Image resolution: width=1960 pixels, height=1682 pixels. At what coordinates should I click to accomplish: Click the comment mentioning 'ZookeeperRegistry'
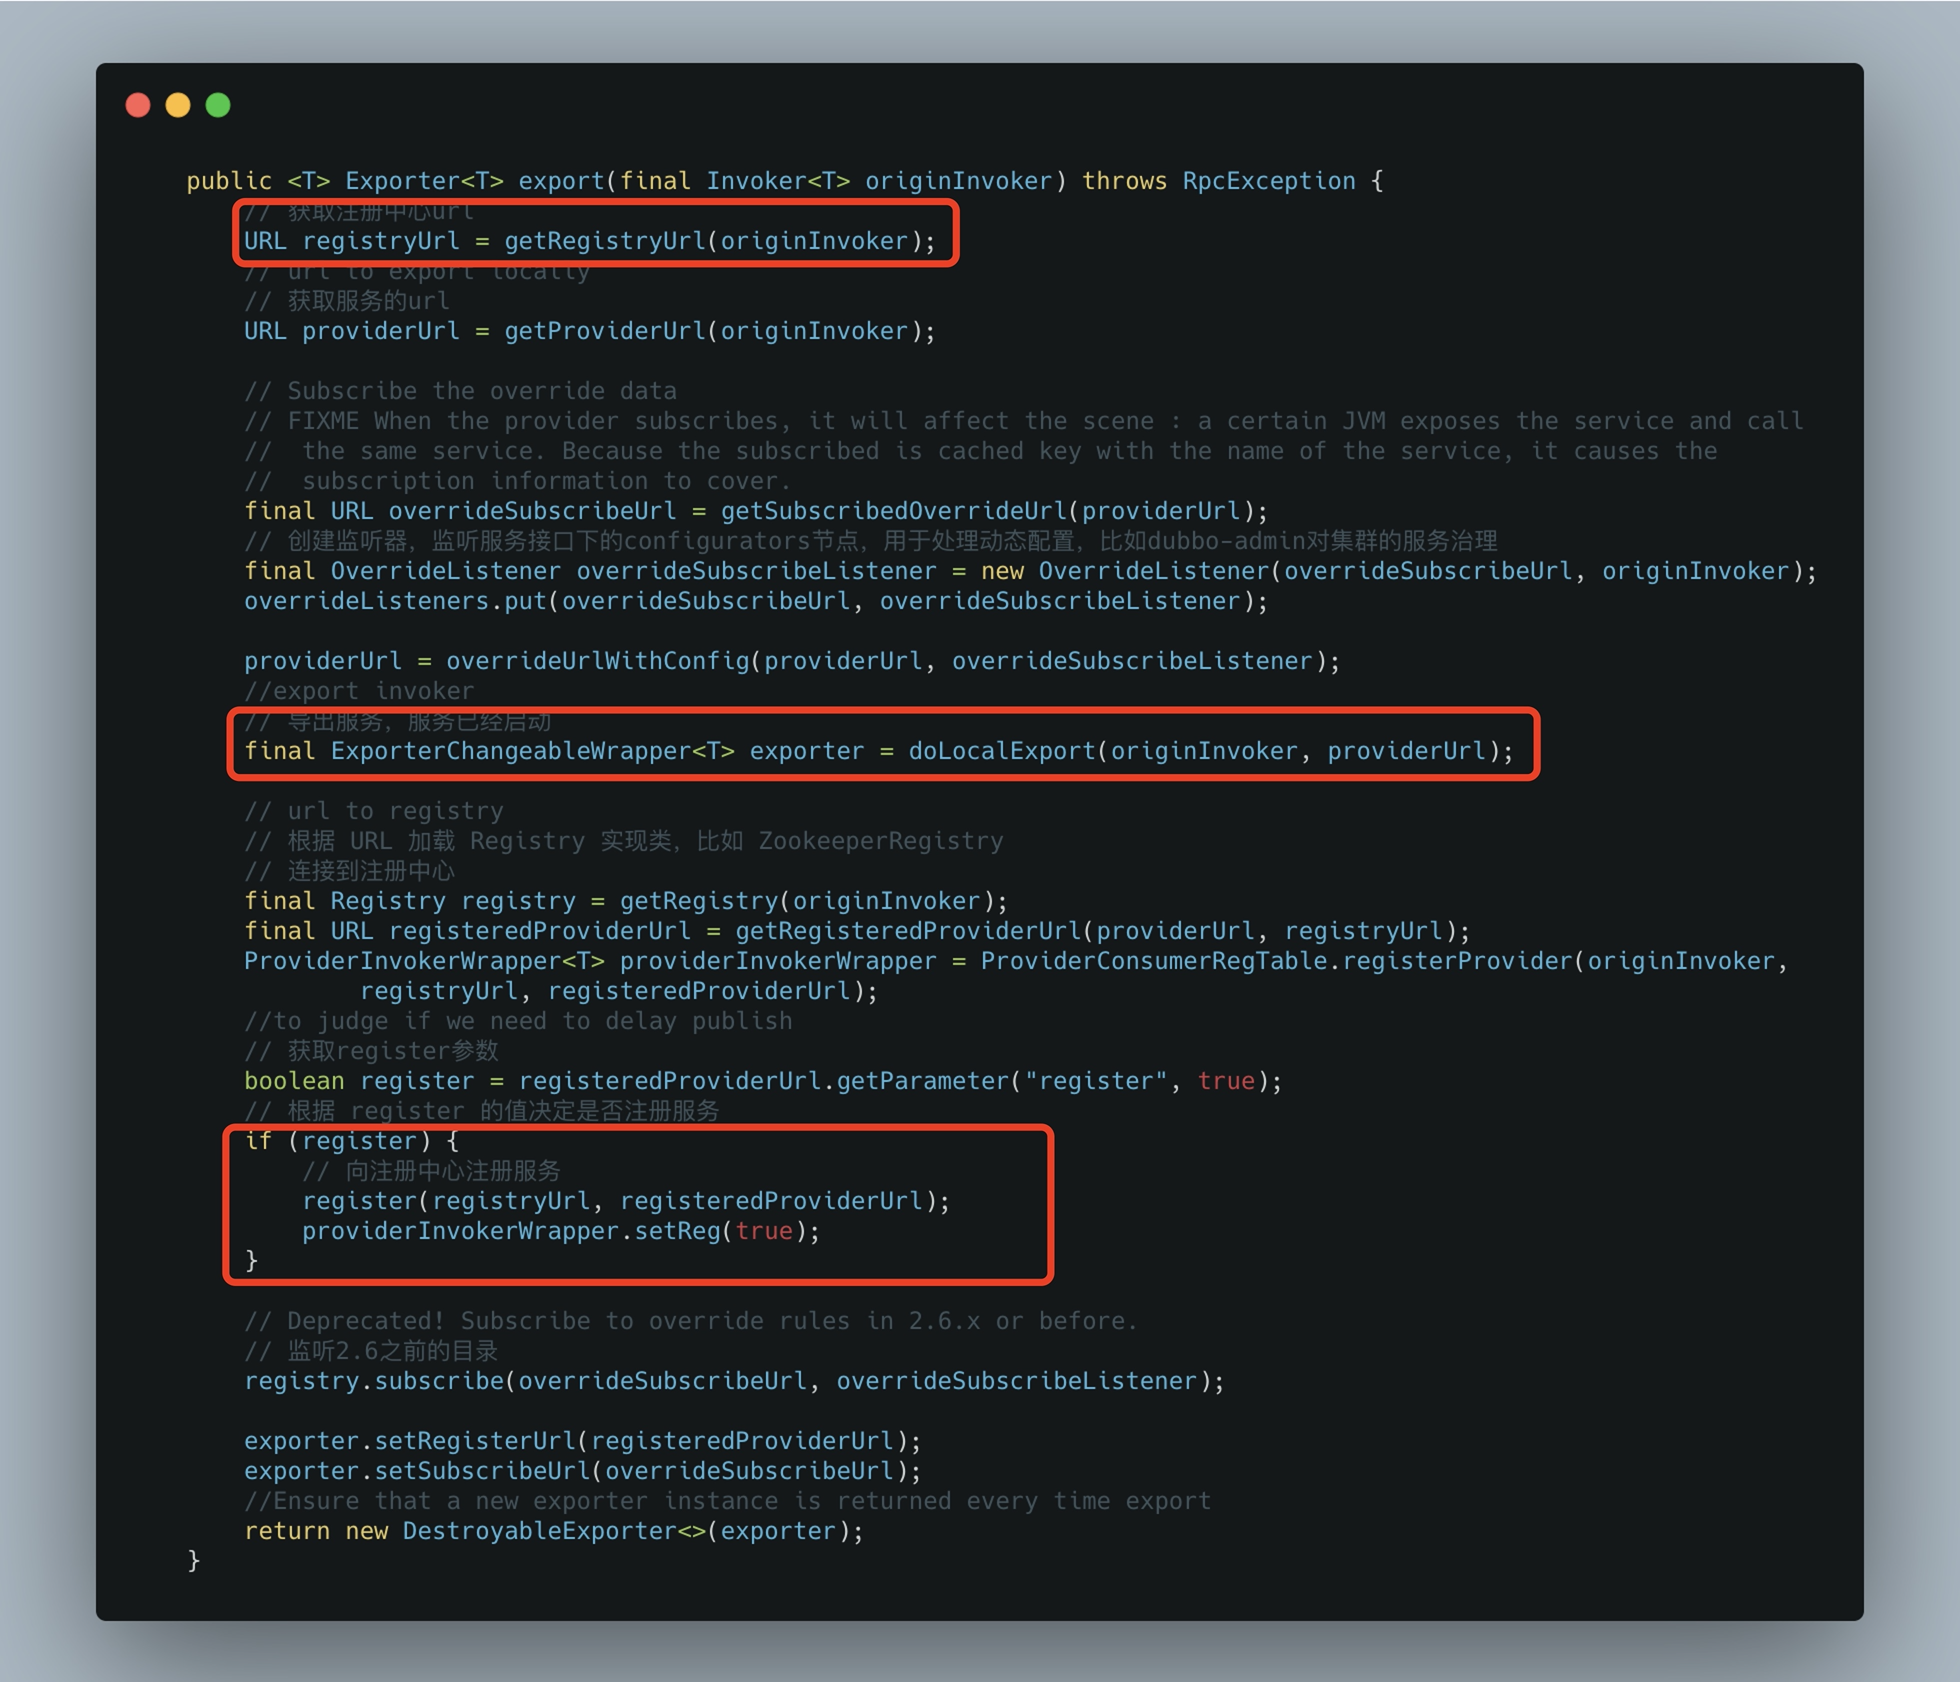click(x=624, y=841)
